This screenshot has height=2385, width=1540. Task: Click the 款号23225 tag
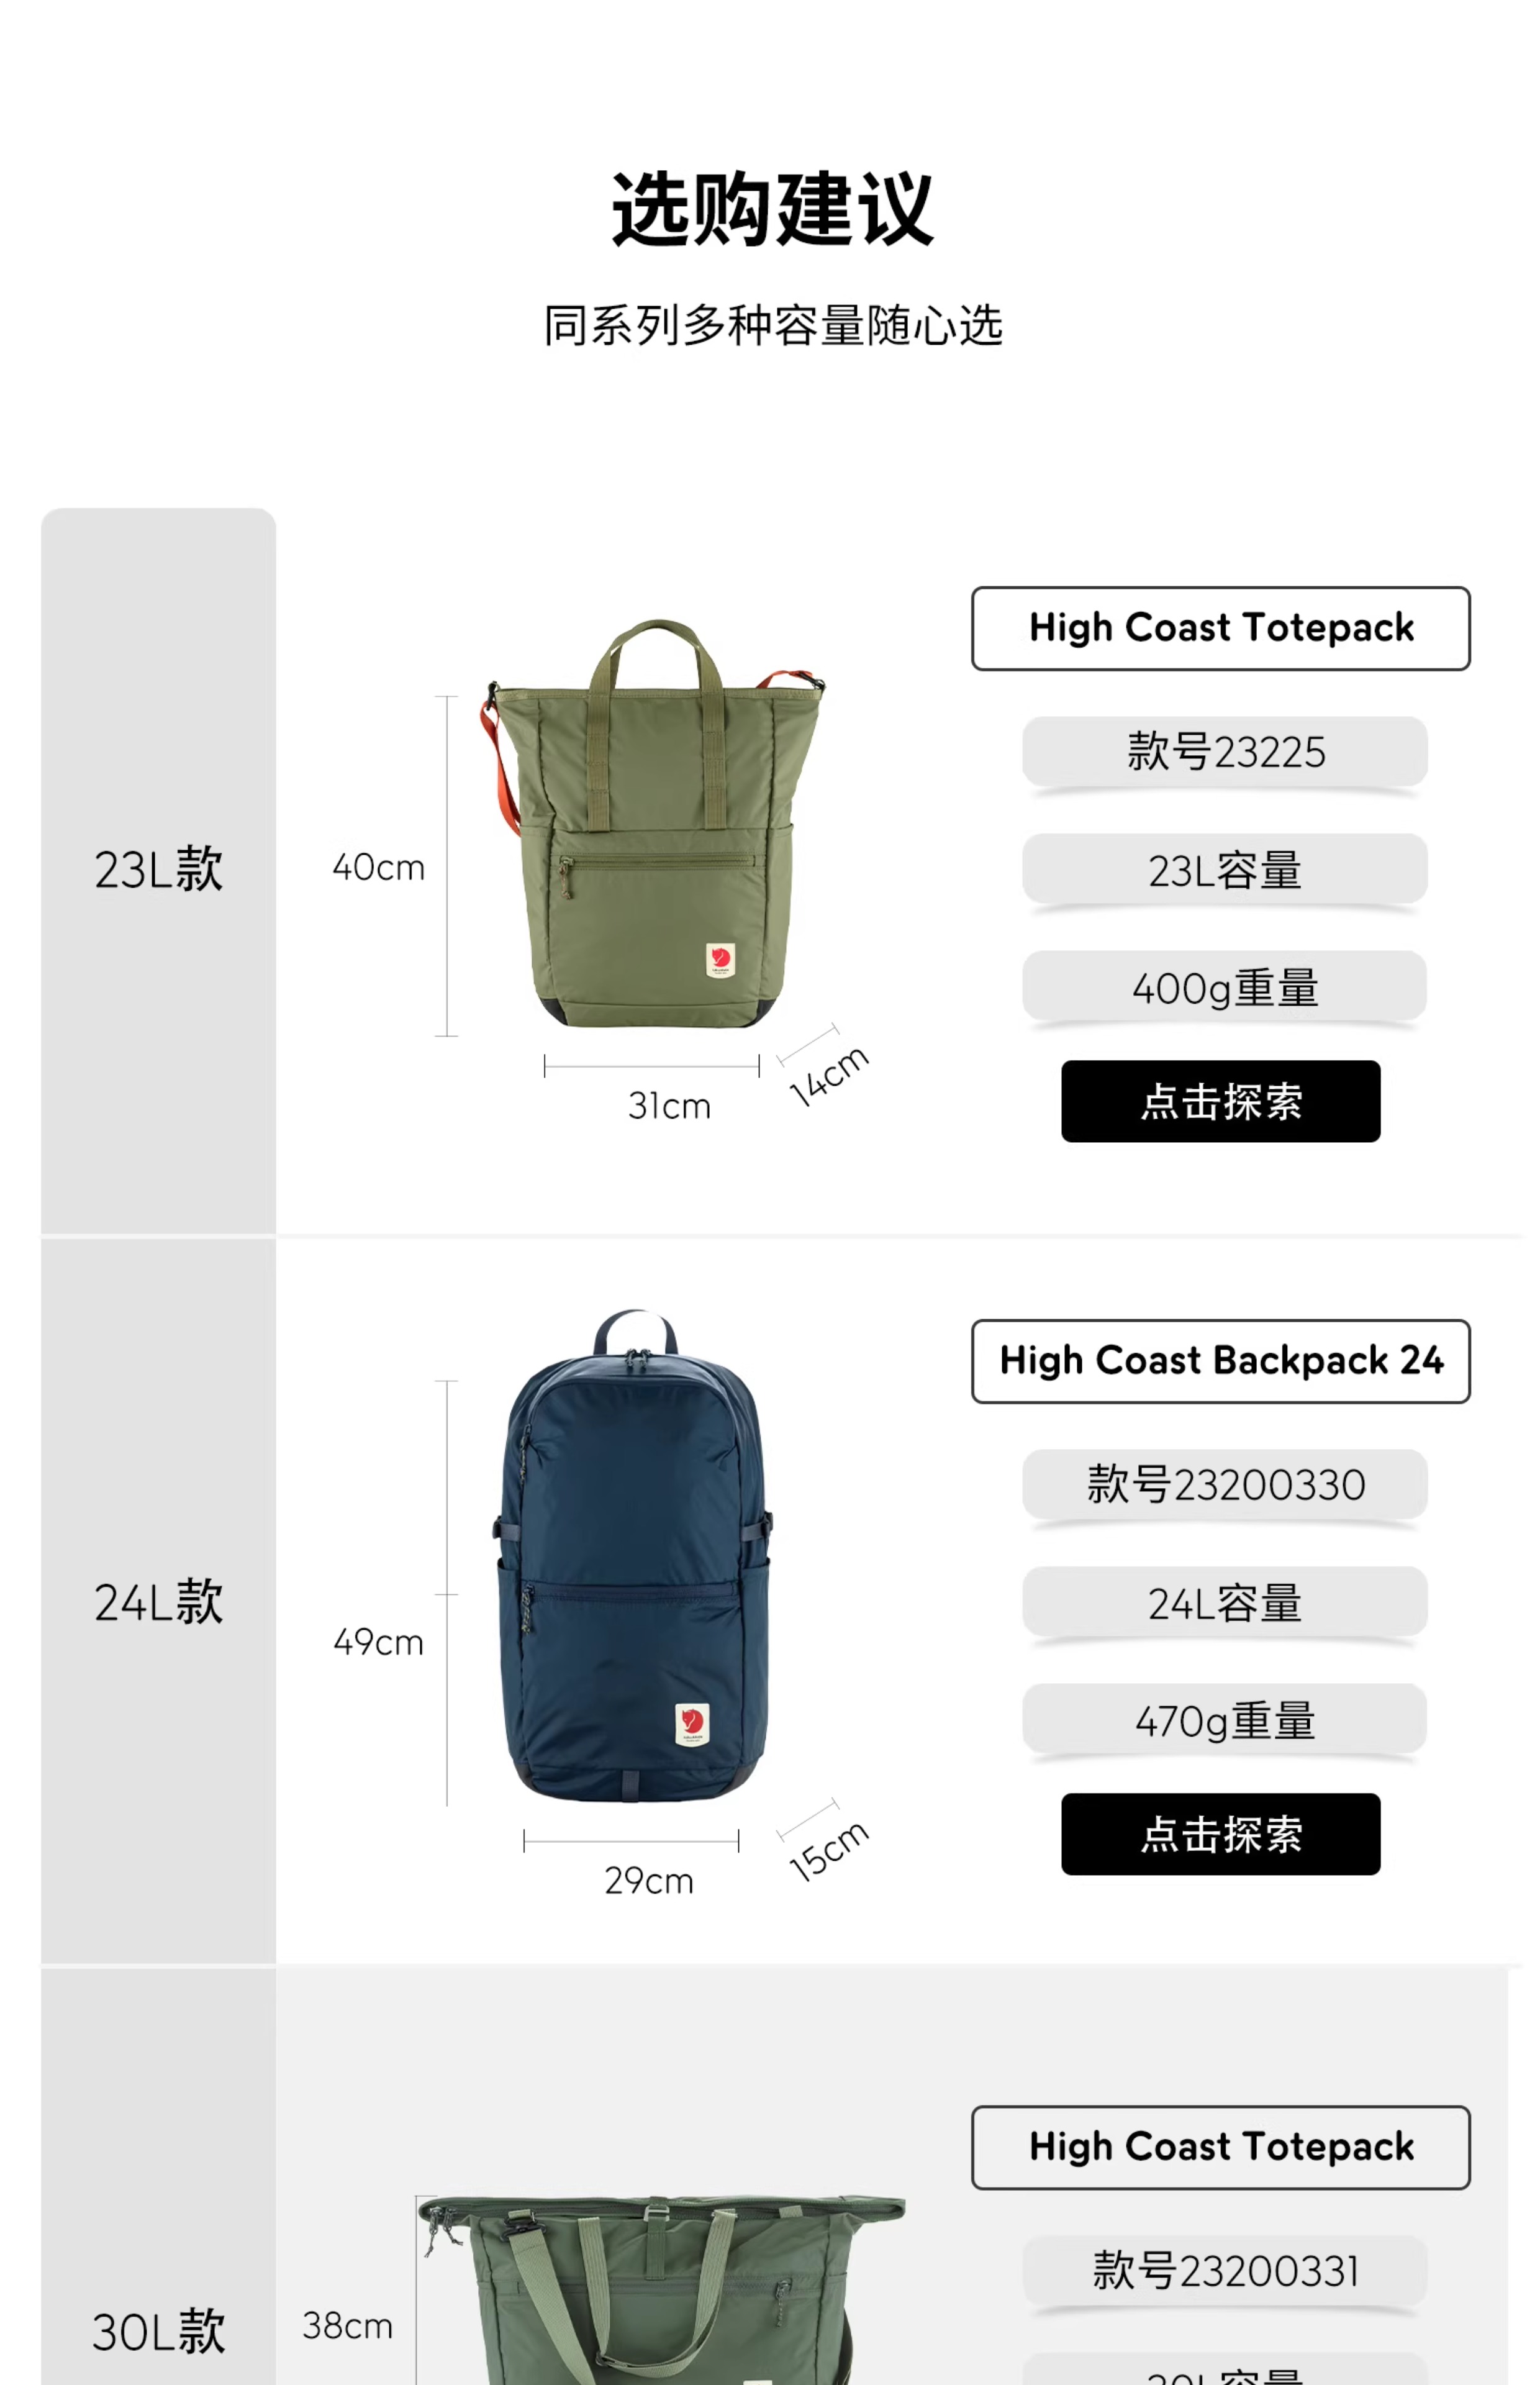coord(1225,751)
